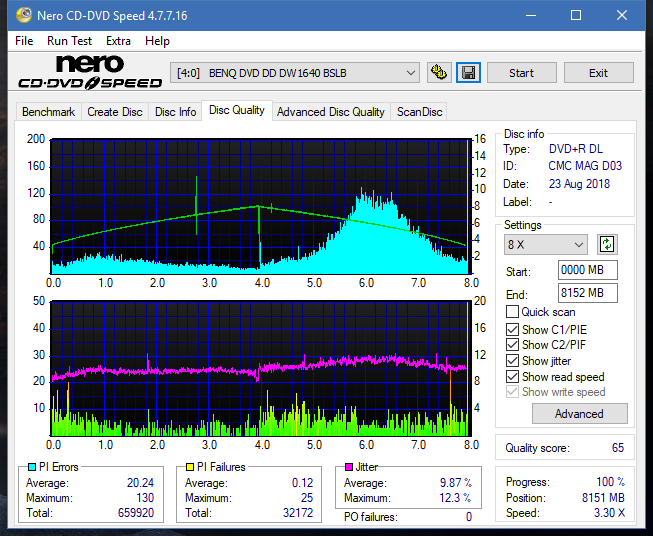The width and height of the screenshot is (653, 536).
Task: Open the 8 X speed dropdown
Action: click(546, 244)
